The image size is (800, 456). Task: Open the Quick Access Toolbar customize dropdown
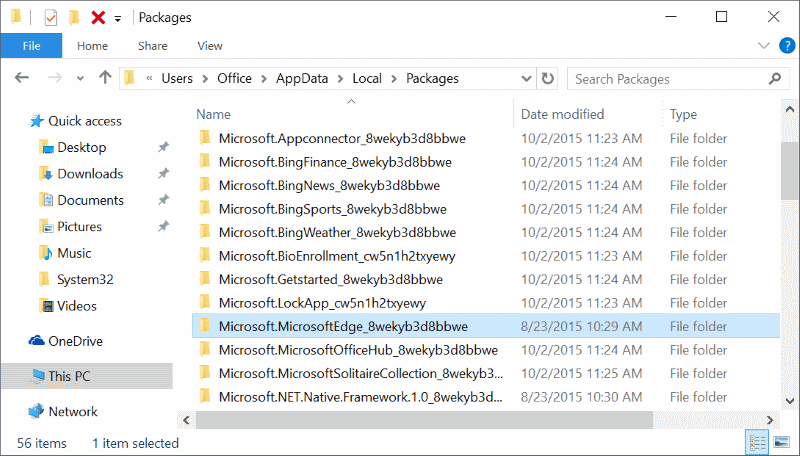point(118,18)
